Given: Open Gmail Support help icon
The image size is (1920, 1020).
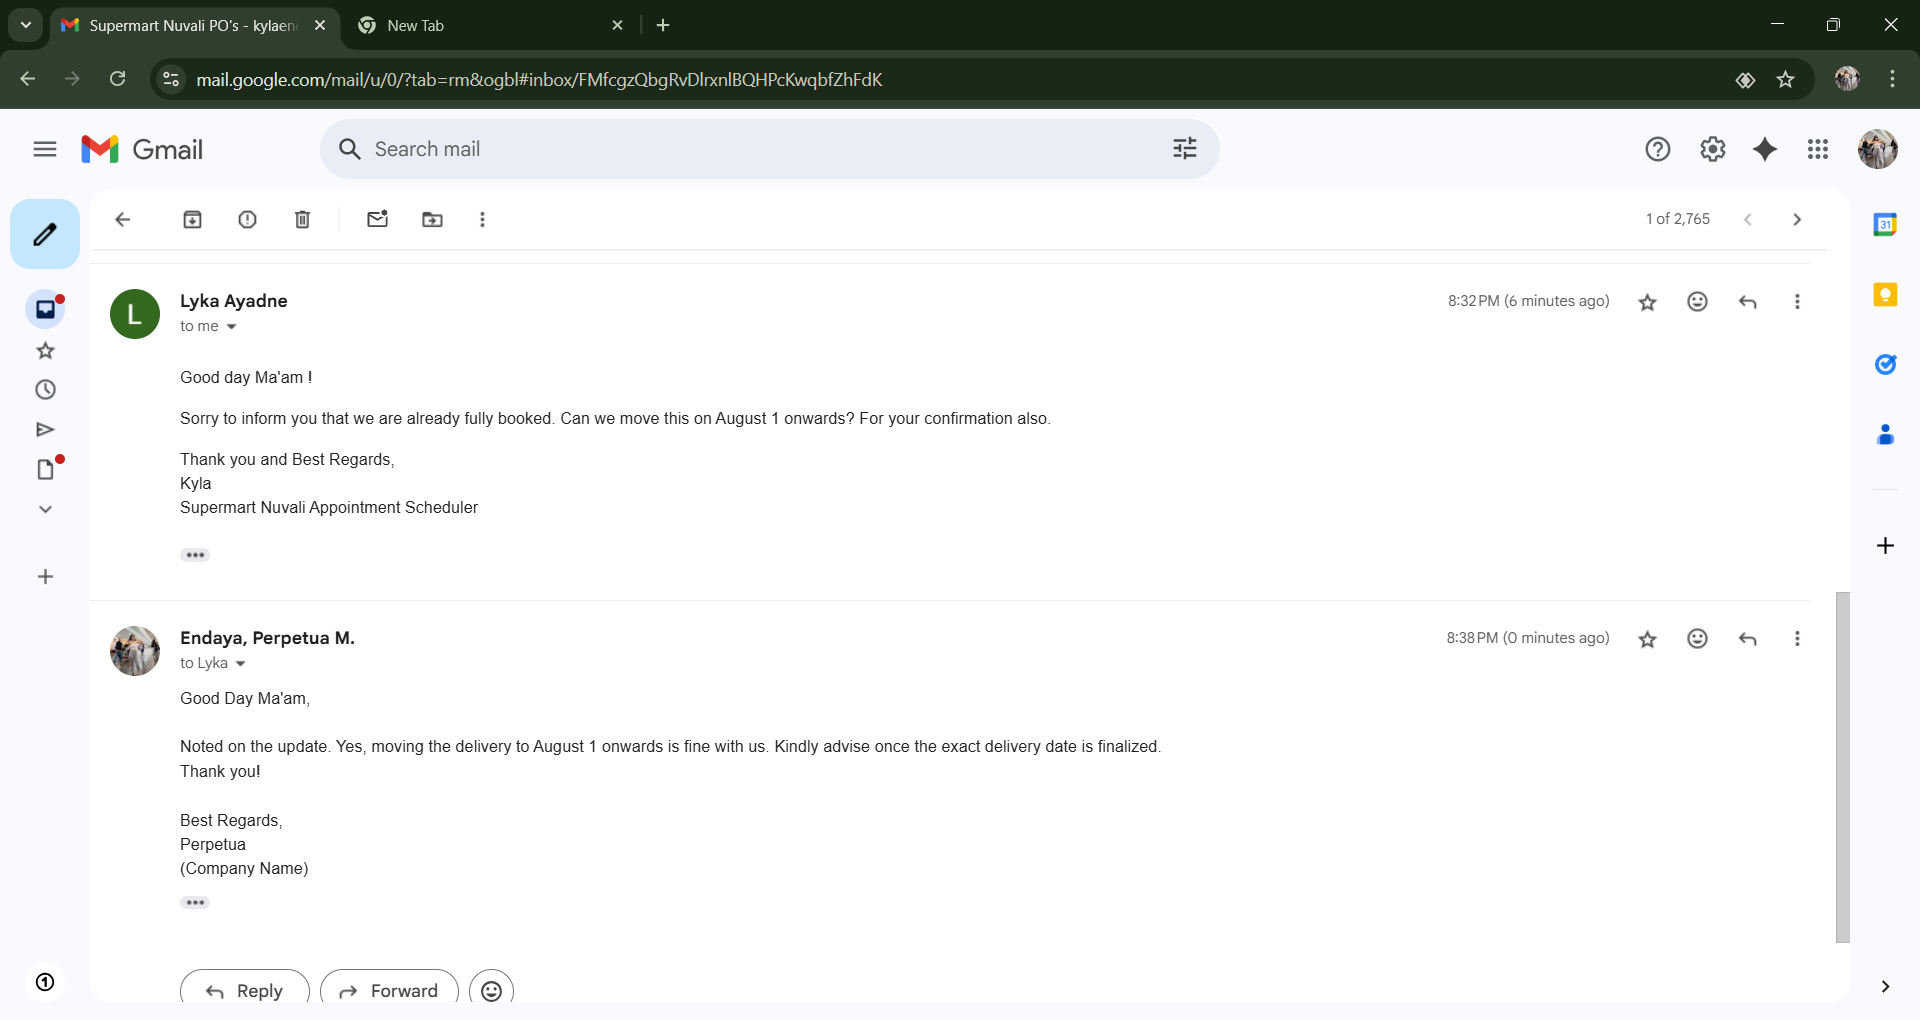Looking at the screenshot, I should pos(1658,149).
